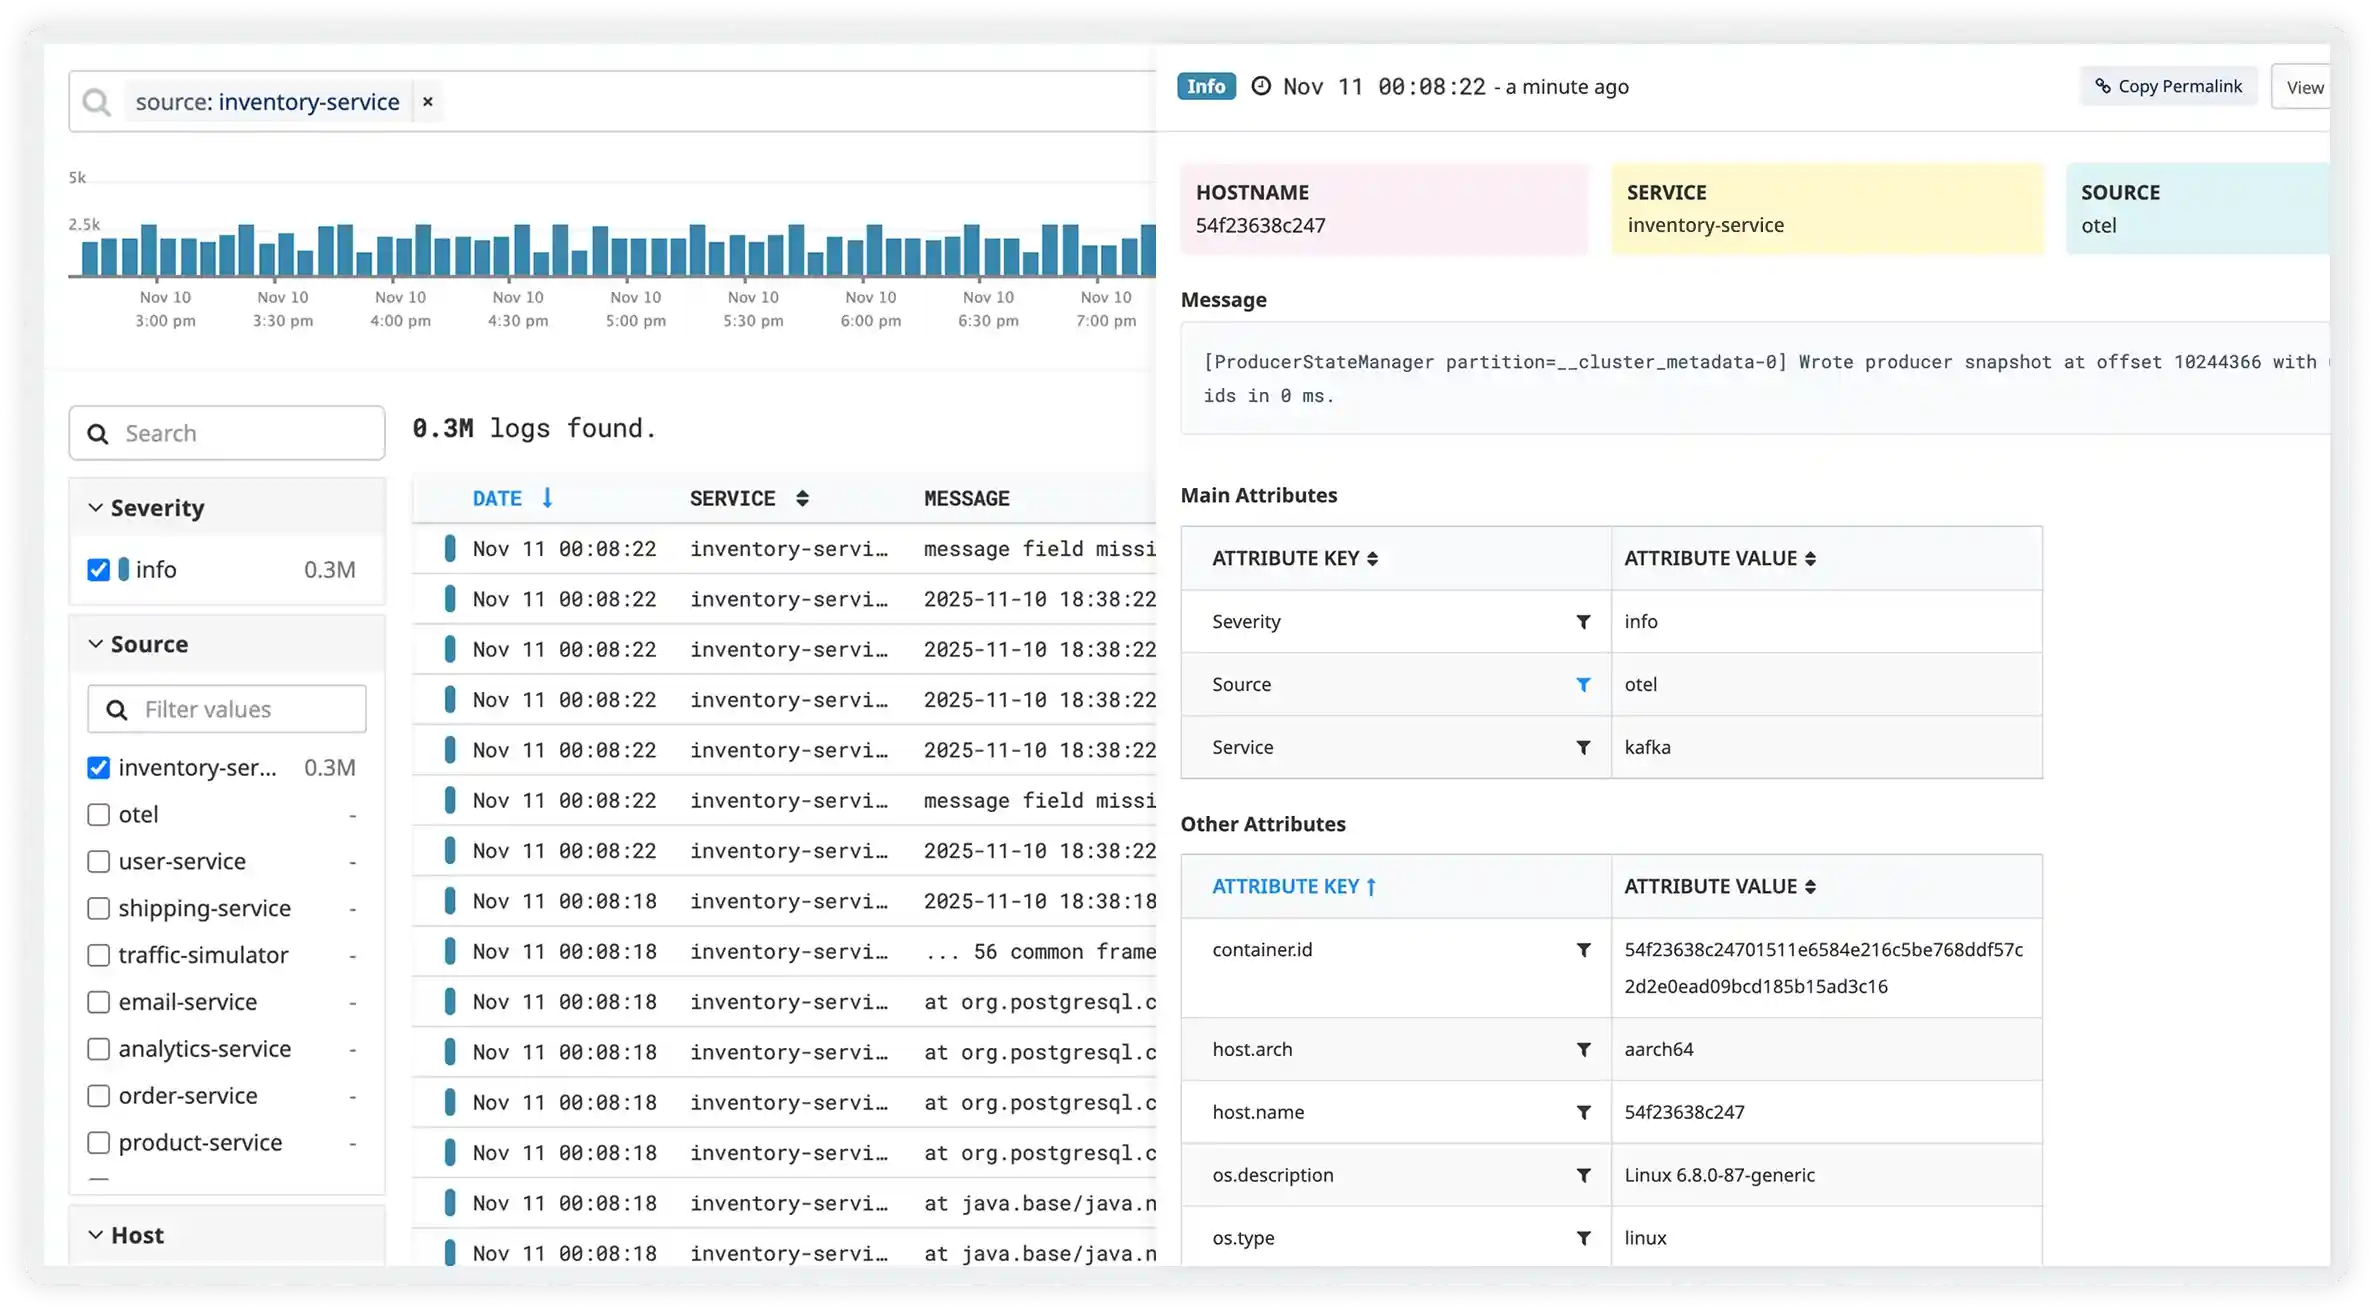Click the container.id filter funnel icon
This screenshot has height=1310, width=2374.
(1583, 950)
